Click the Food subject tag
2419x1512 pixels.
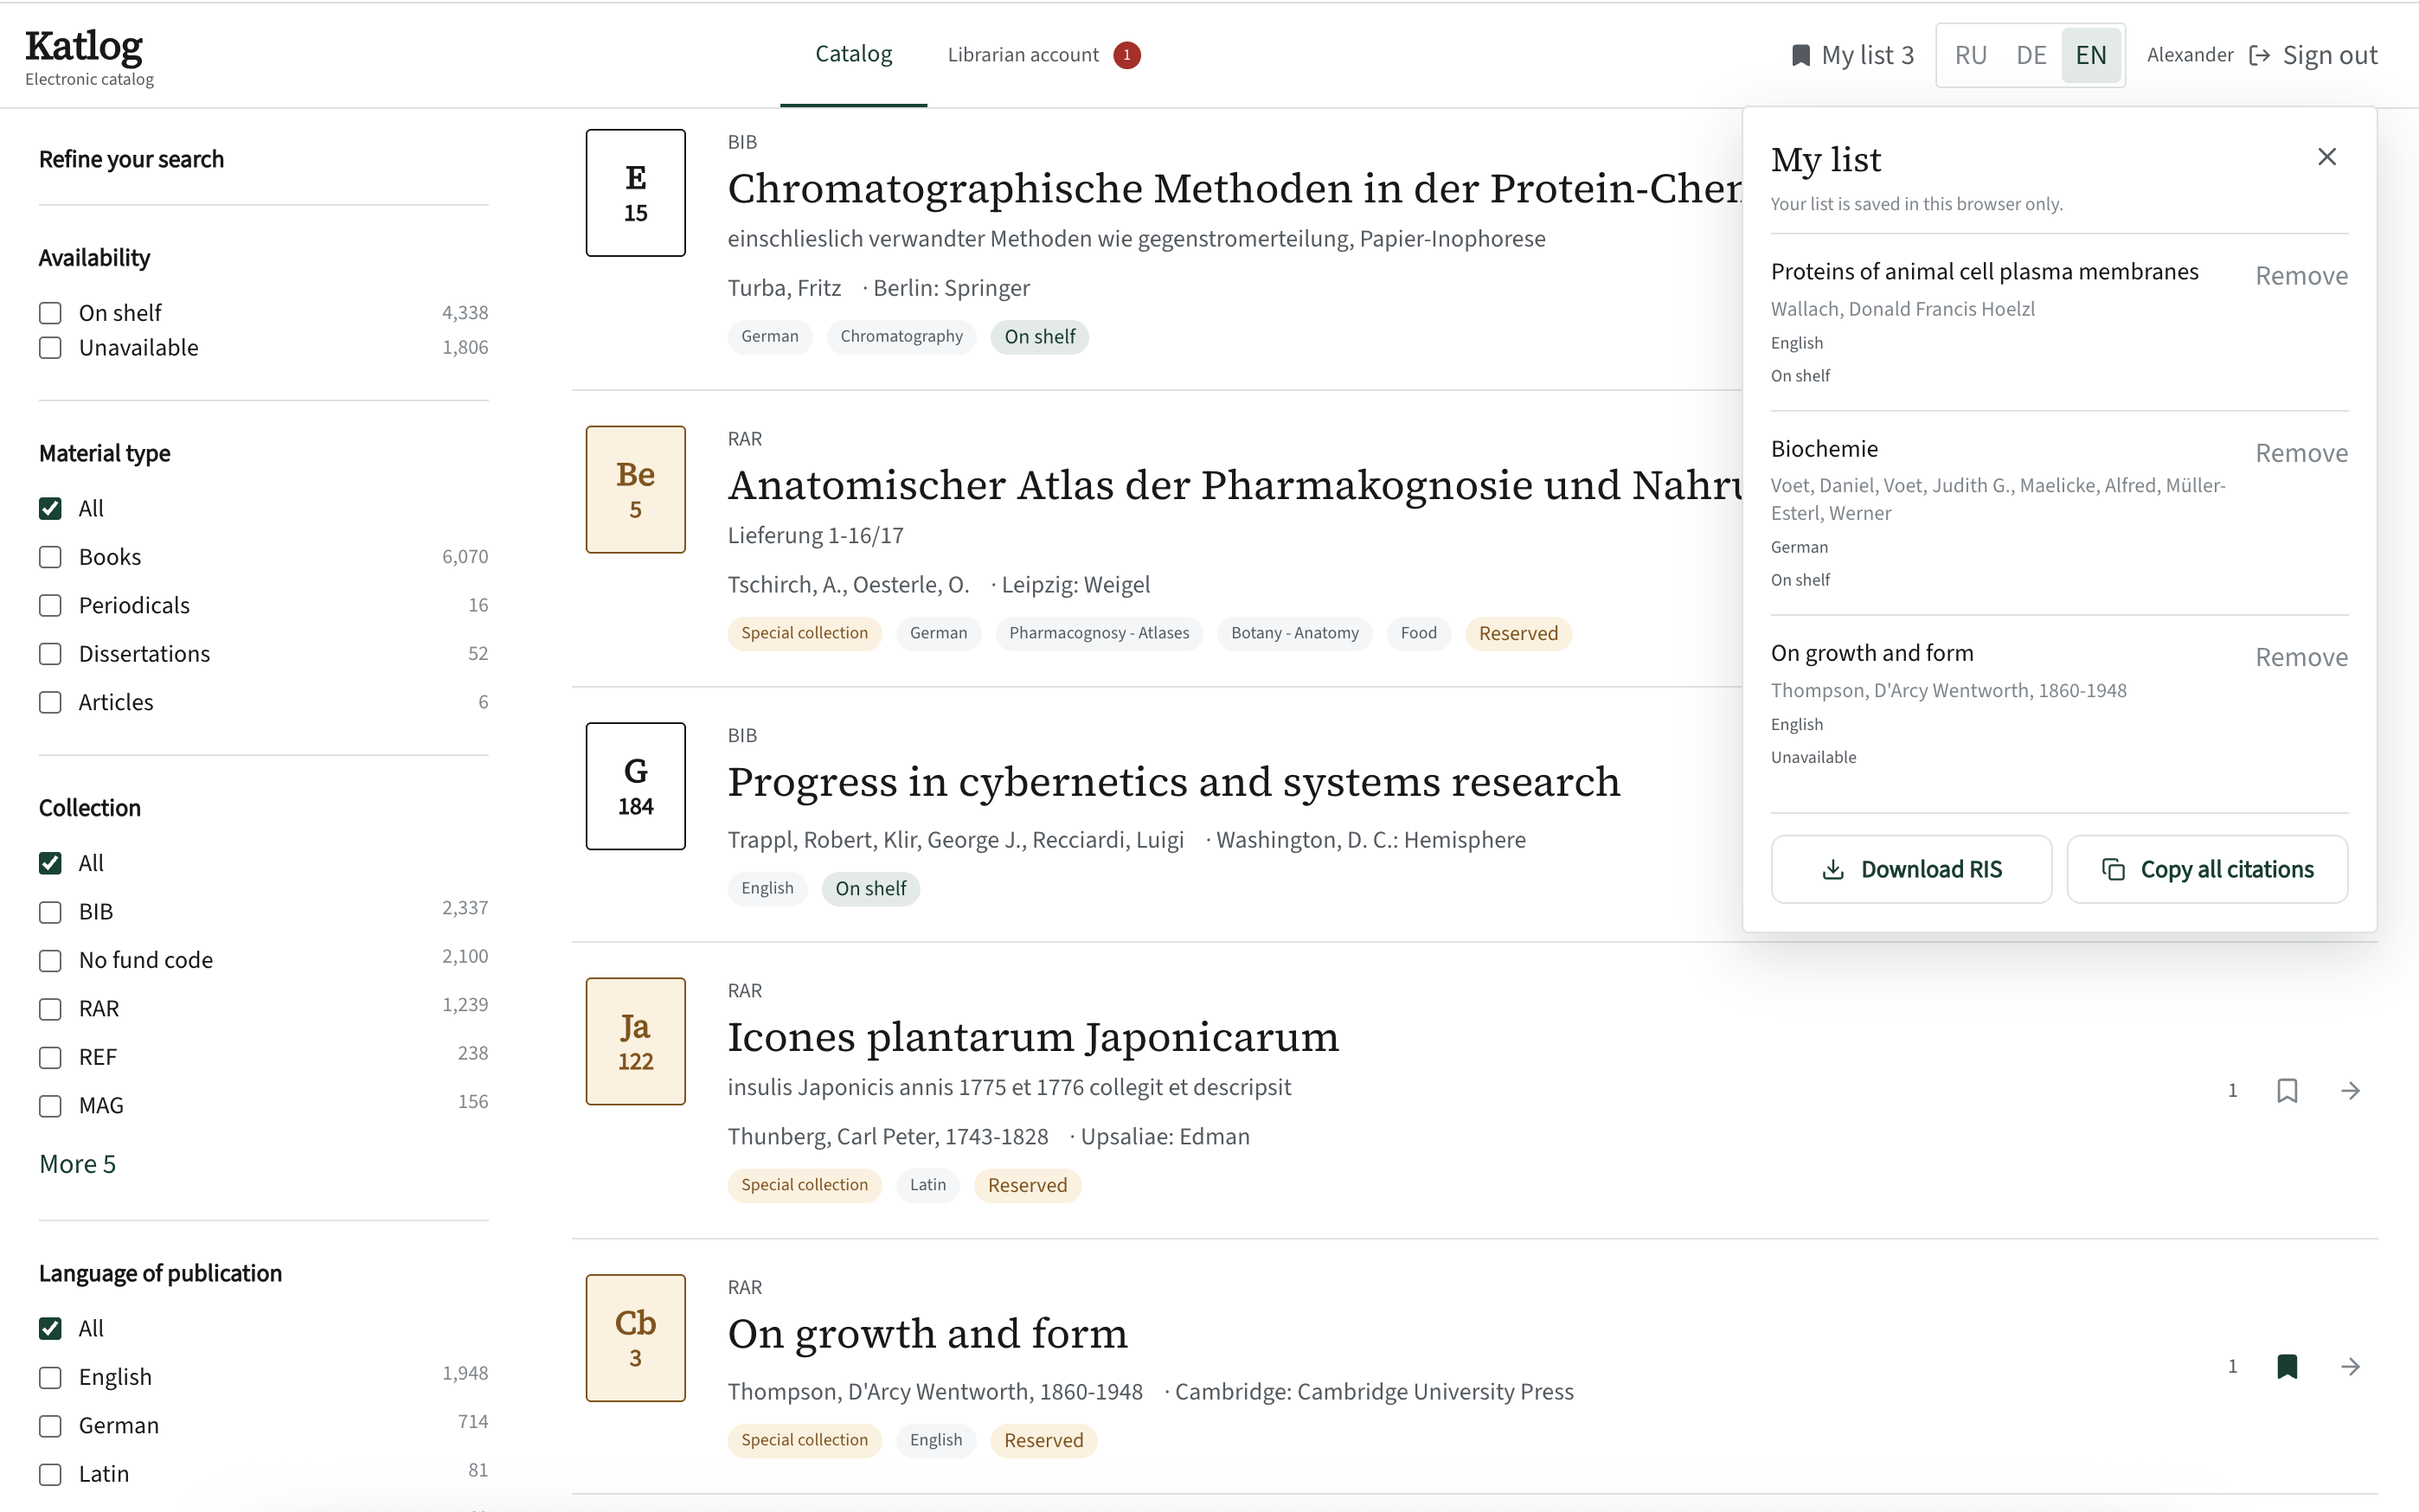click(x=1418, y=633)
